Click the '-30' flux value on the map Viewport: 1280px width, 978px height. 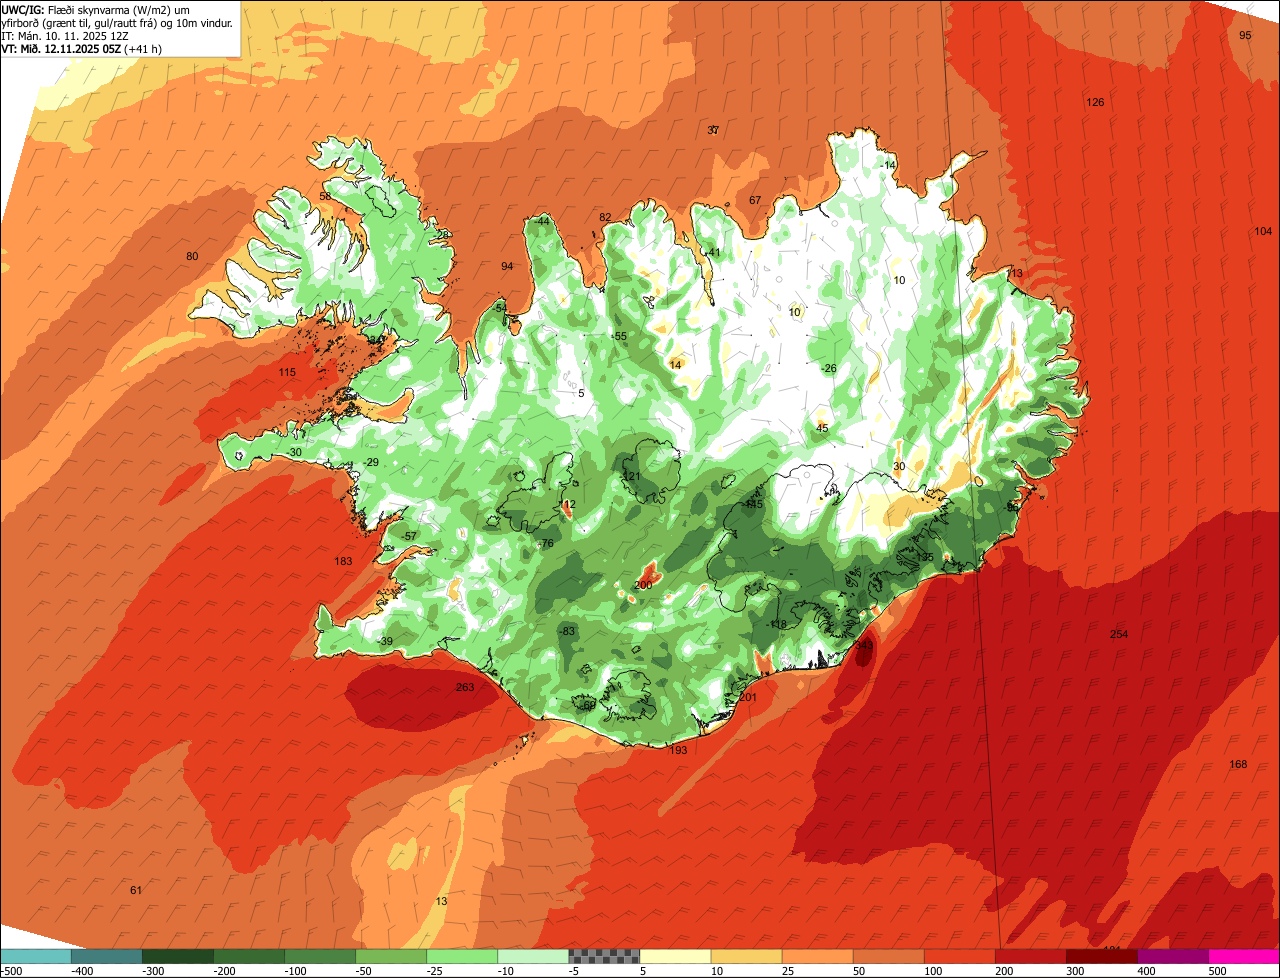point(293,452)
